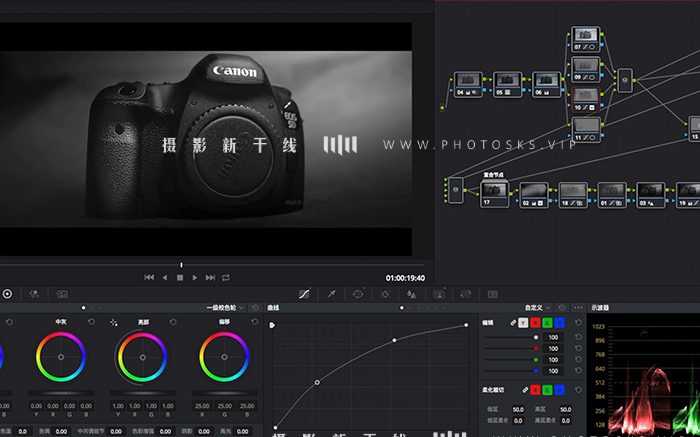Select node 04 in node graph
Viewport: 700px width, 437px height.
[x=468, y=84]
